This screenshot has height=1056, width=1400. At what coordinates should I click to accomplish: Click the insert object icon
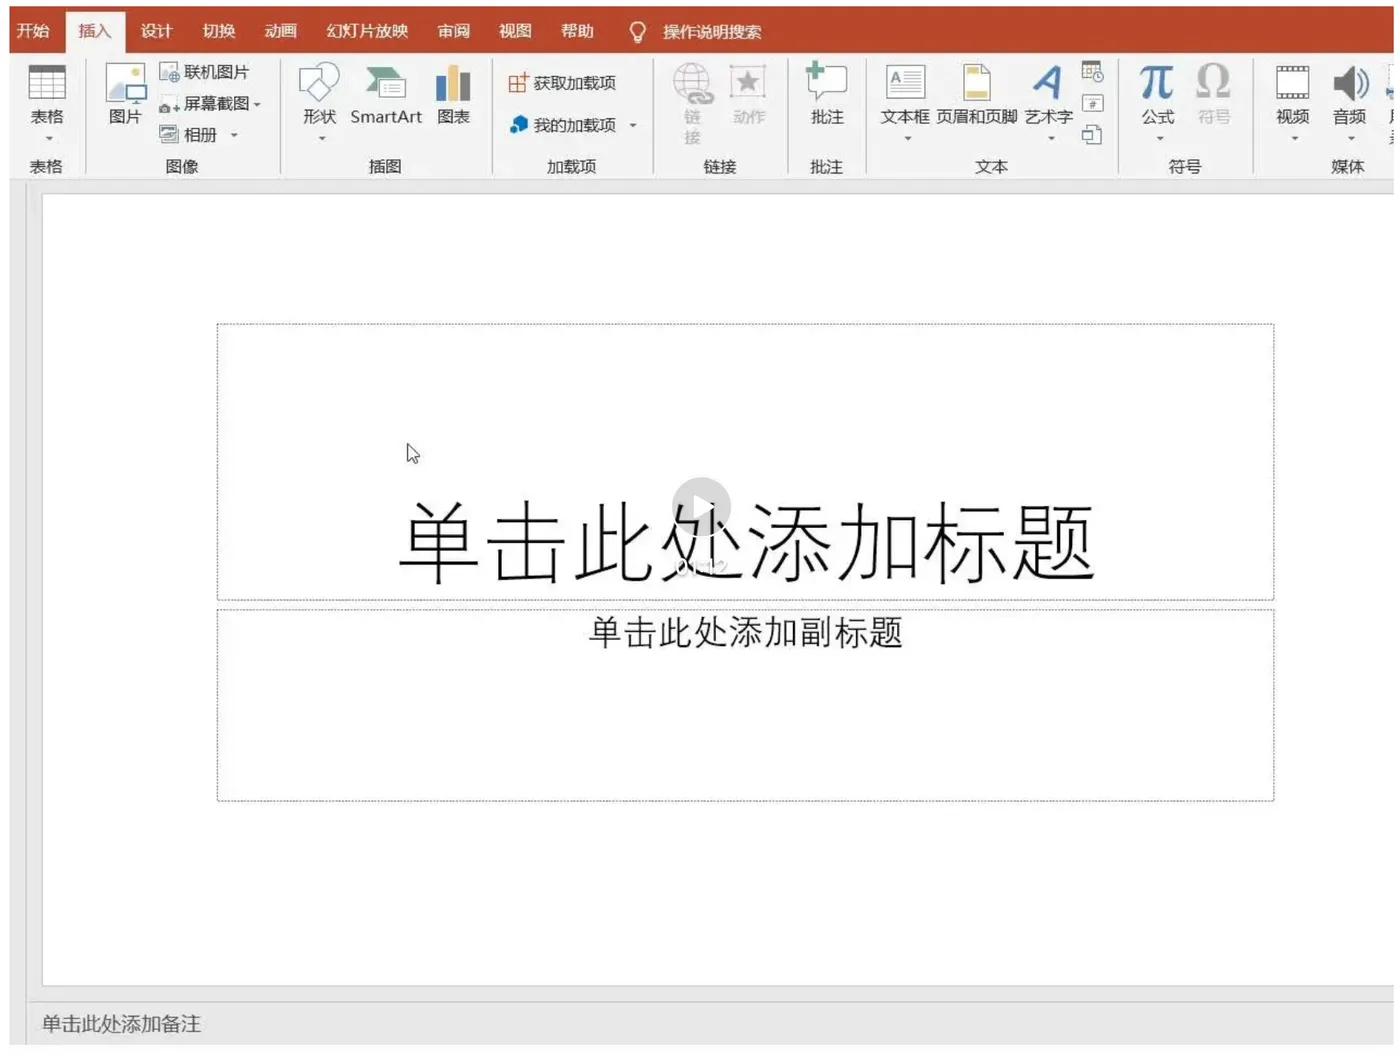pyautogui.click(x=1092, y=134)
